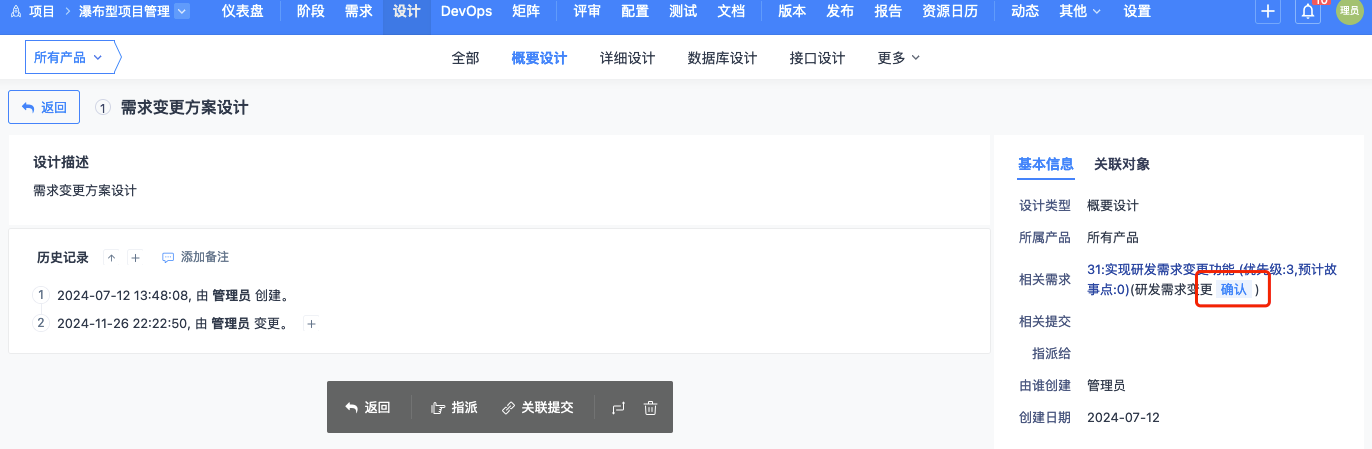
Task: Go to the 阶段 menu
Action: pyautogui.click(x=311, y=12)
